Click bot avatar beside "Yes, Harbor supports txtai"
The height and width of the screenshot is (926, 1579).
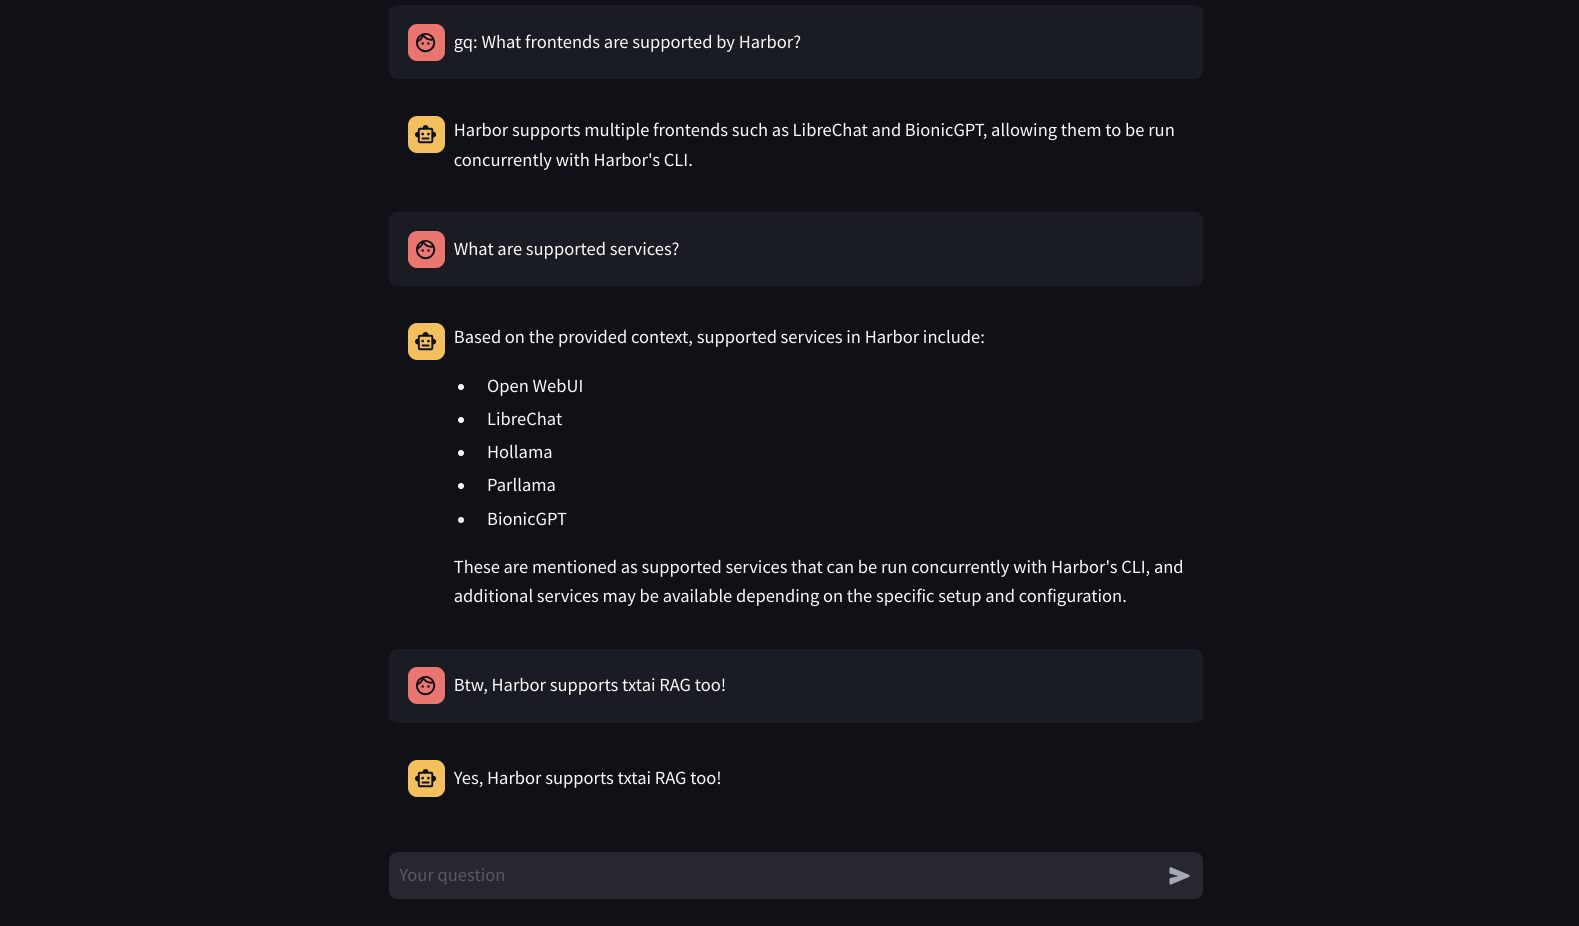(426, 778)
